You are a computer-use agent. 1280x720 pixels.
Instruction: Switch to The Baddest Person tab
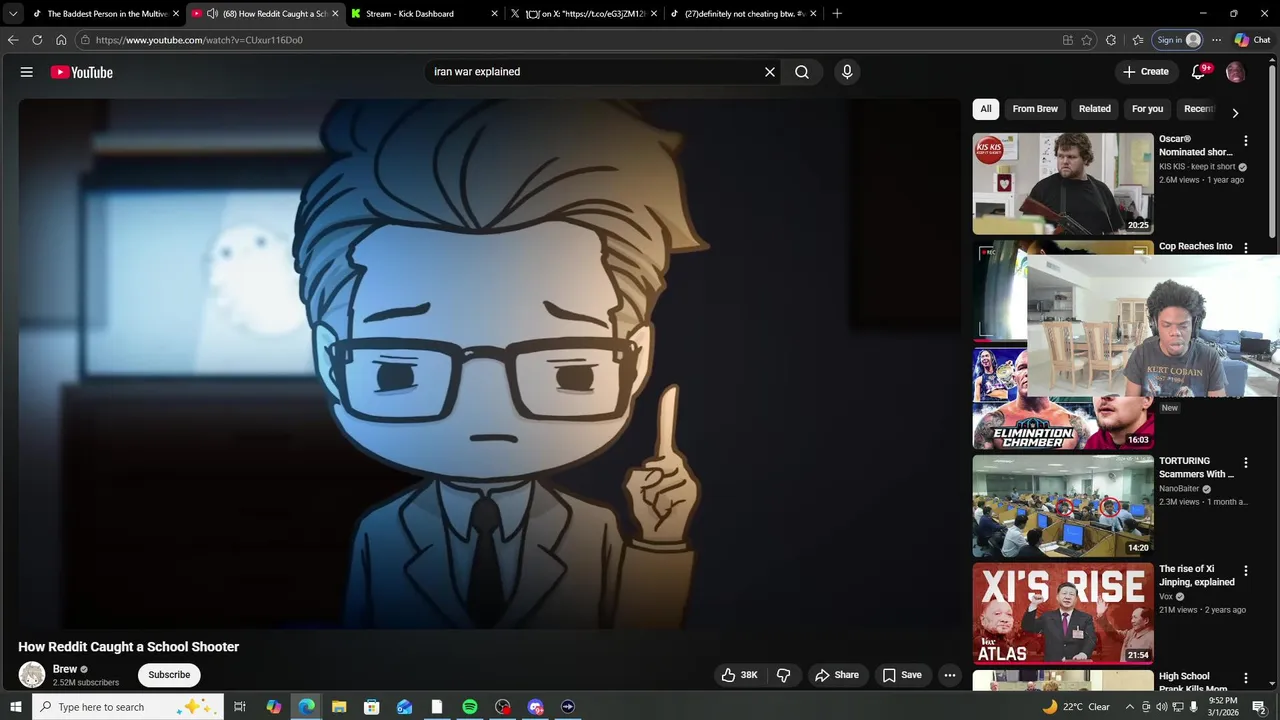[105, 13]
